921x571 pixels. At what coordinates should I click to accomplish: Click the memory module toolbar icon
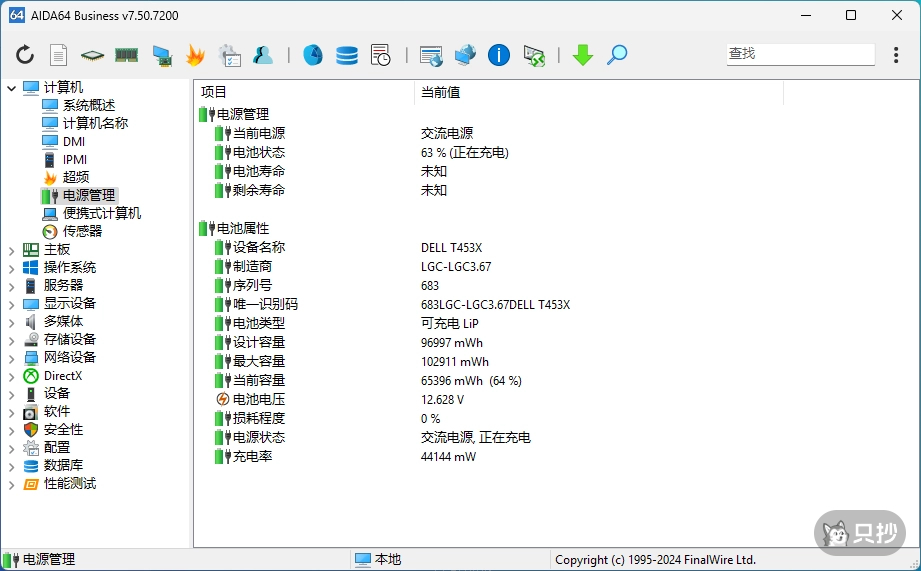pyautogui.click(x=126, y=55)
